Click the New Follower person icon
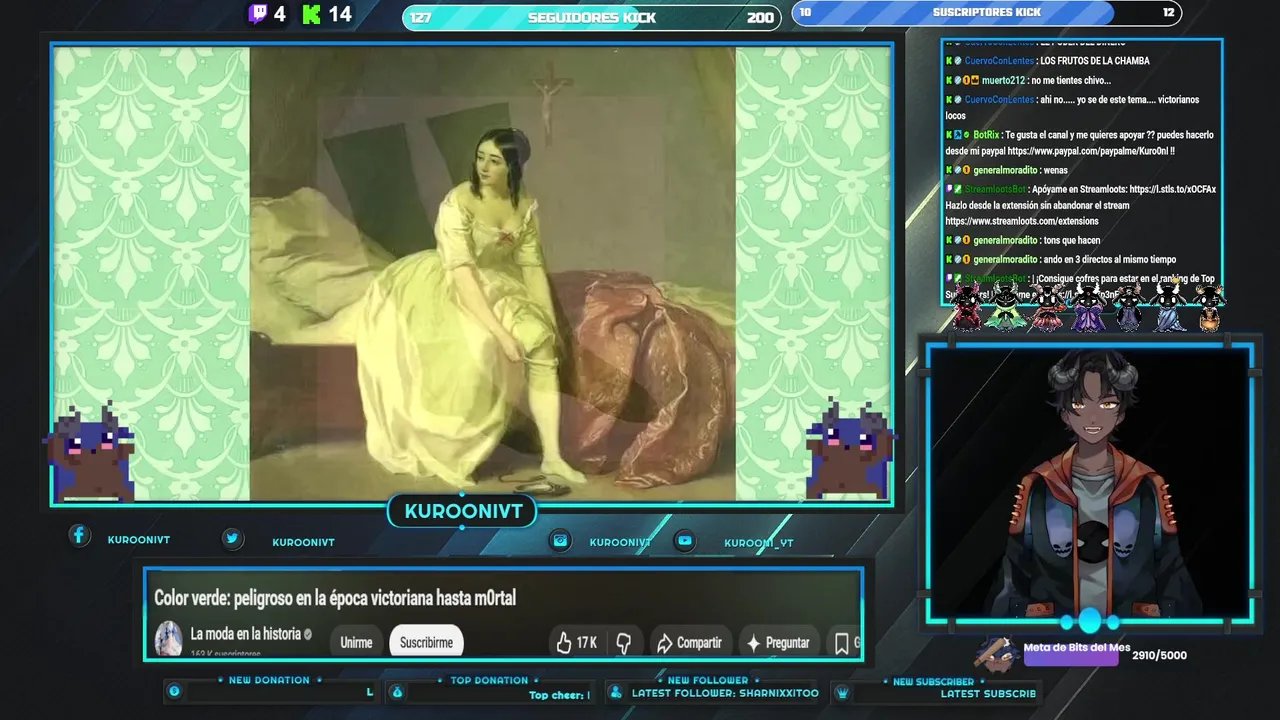 615,692
